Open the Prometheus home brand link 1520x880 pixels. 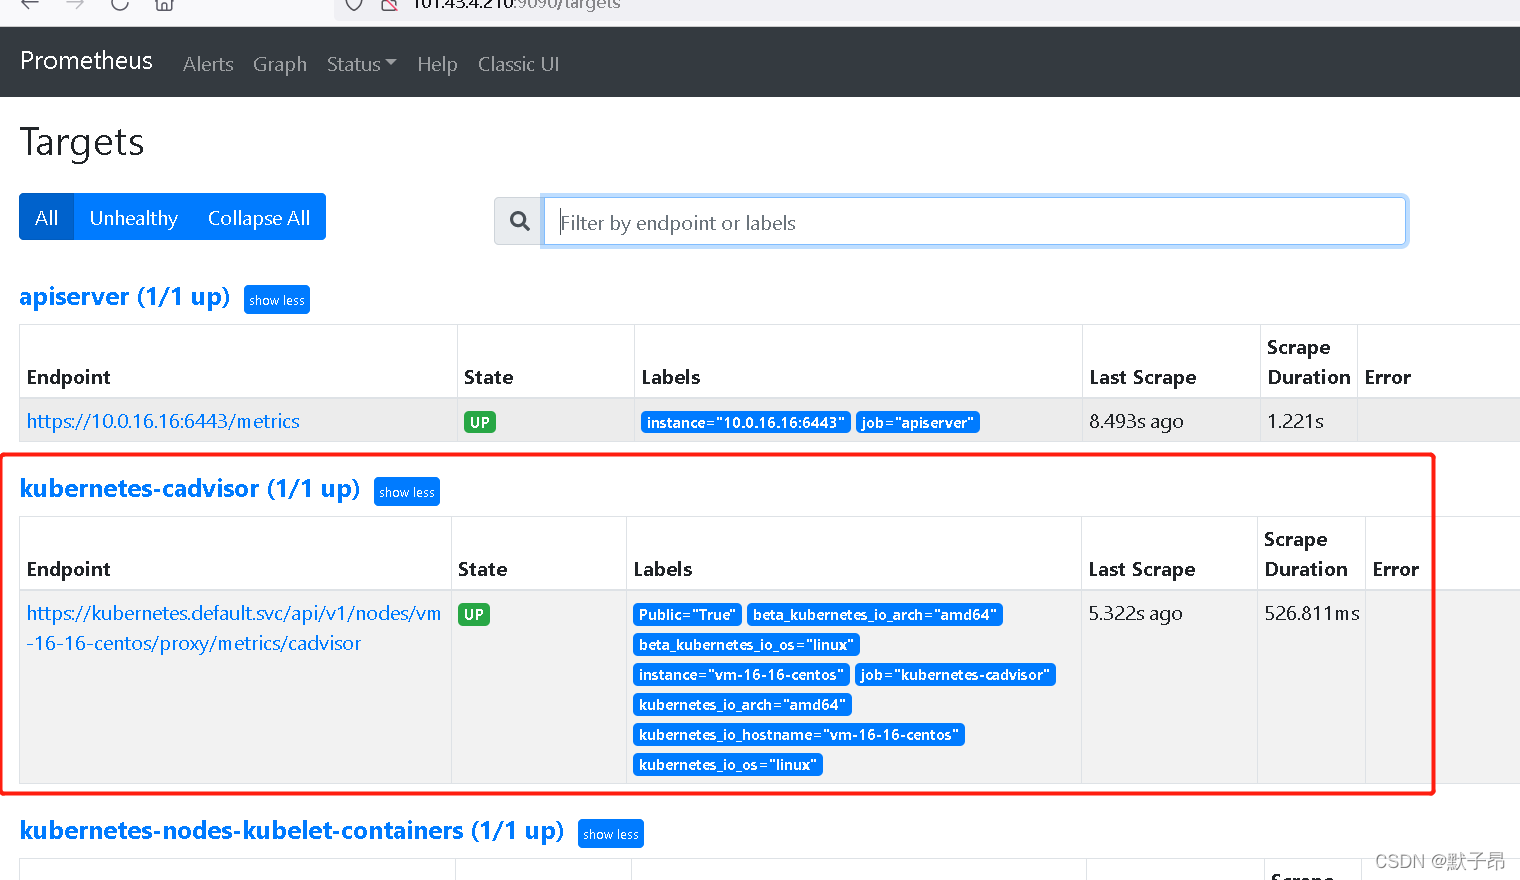(x=86, y=61)
